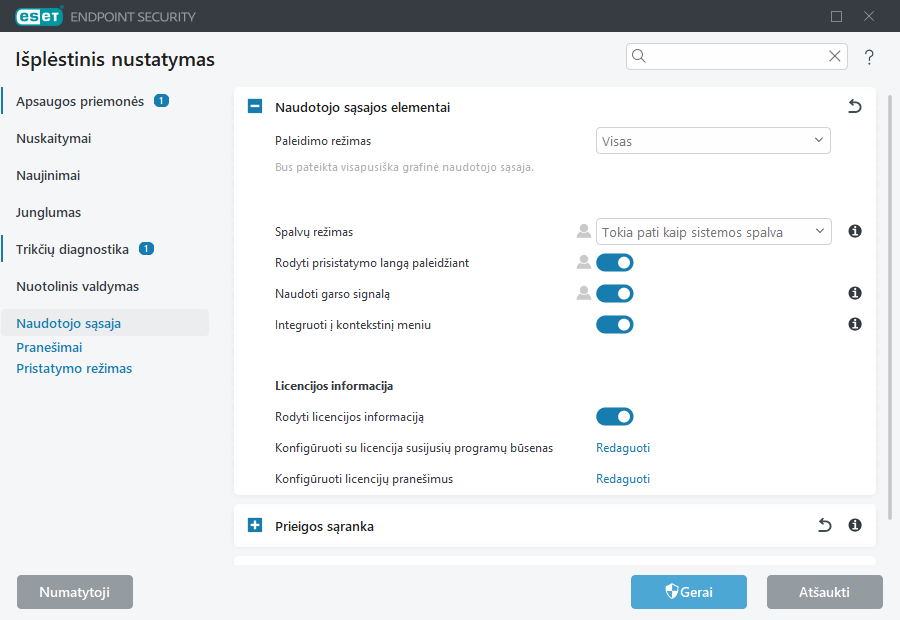Click text 'Bus pateikta visapusiška grafinė naudotojo sąsaja.'
The image size is (900, 620).
click(404, 167)
